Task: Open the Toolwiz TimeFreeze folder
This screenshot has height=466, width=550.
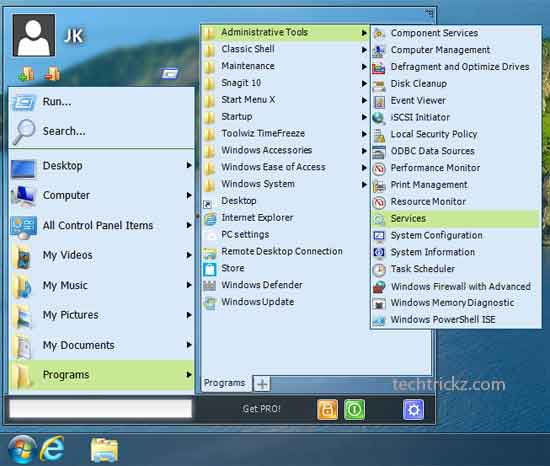Action: pyautogui.click(x=285, y=134)
